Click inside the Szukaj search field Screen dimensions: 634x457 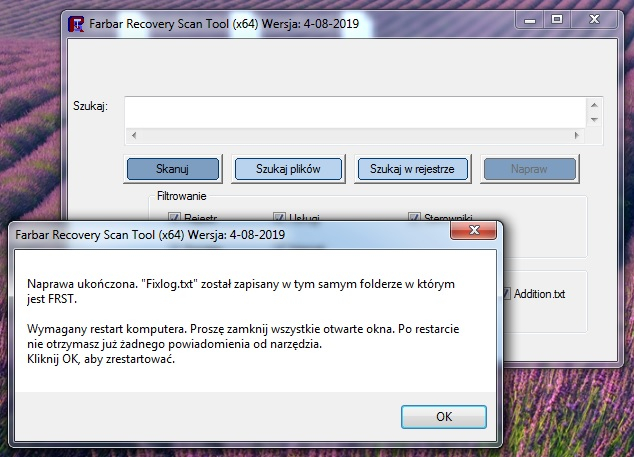coord(356,113)
